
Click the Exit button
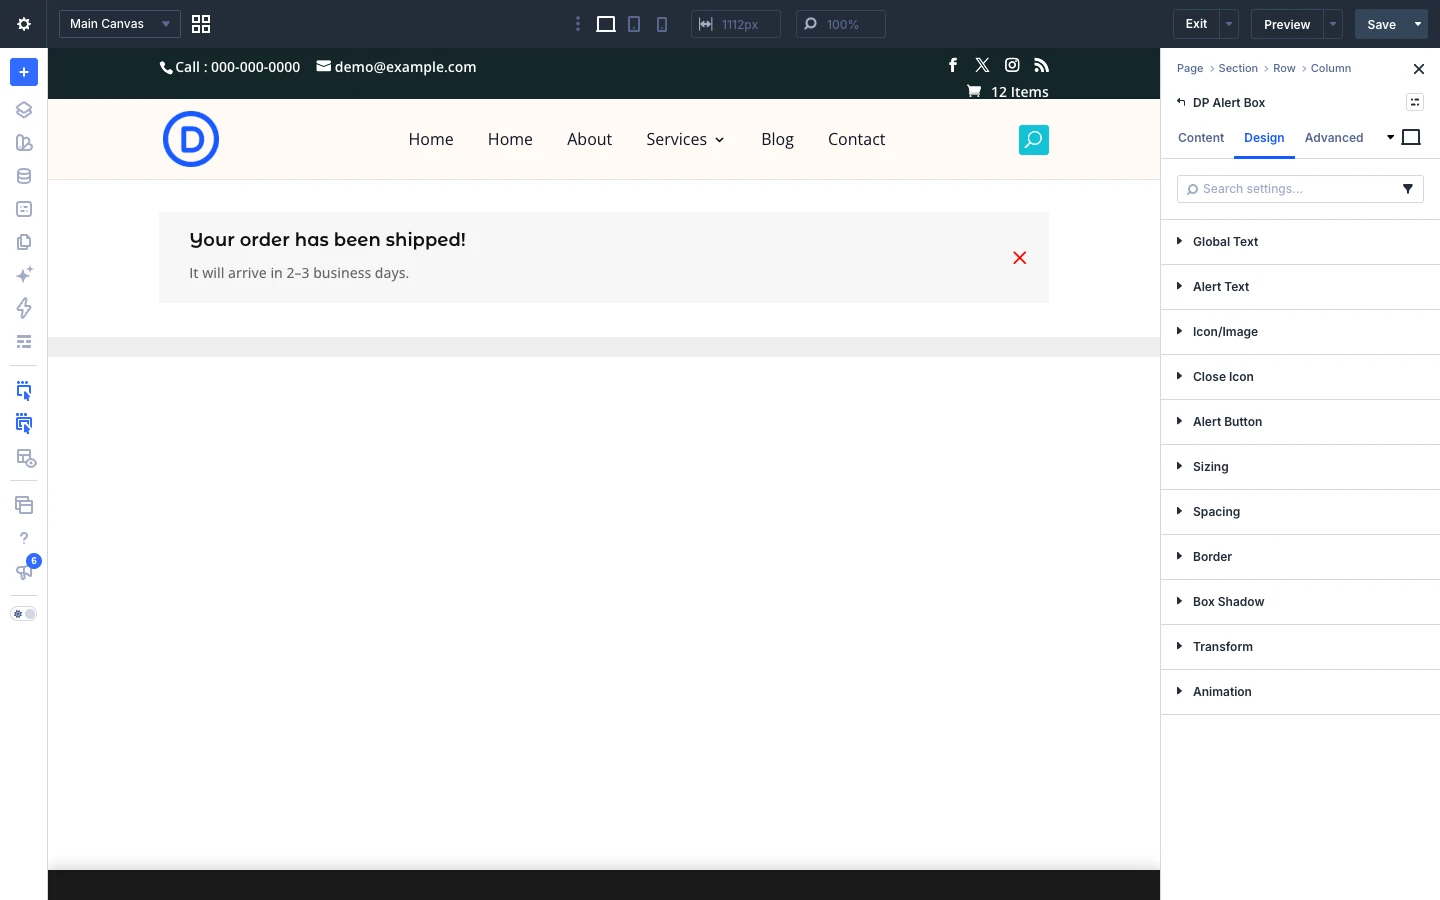point(1196,24)
